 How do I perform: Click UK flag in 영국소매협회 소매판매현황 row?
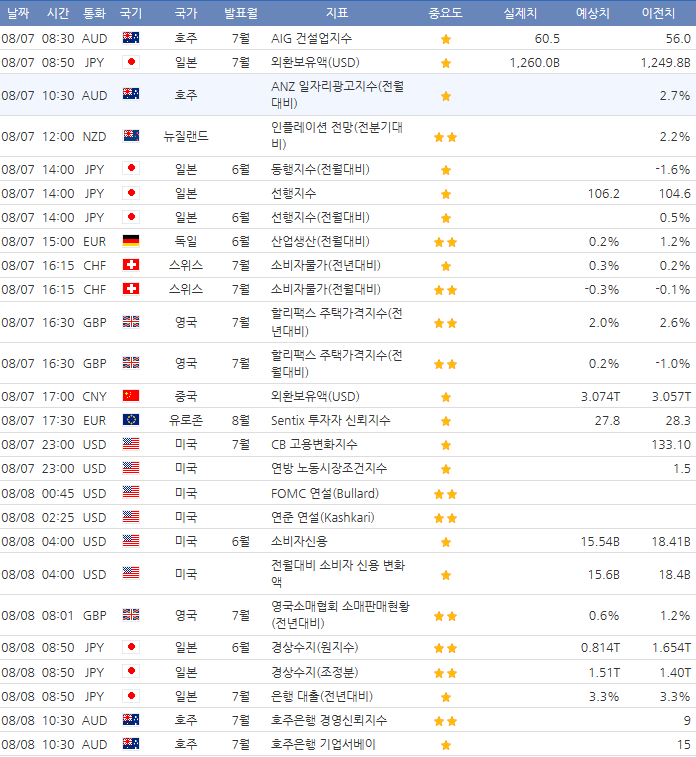pyautogui.click(x=131, y=615)
